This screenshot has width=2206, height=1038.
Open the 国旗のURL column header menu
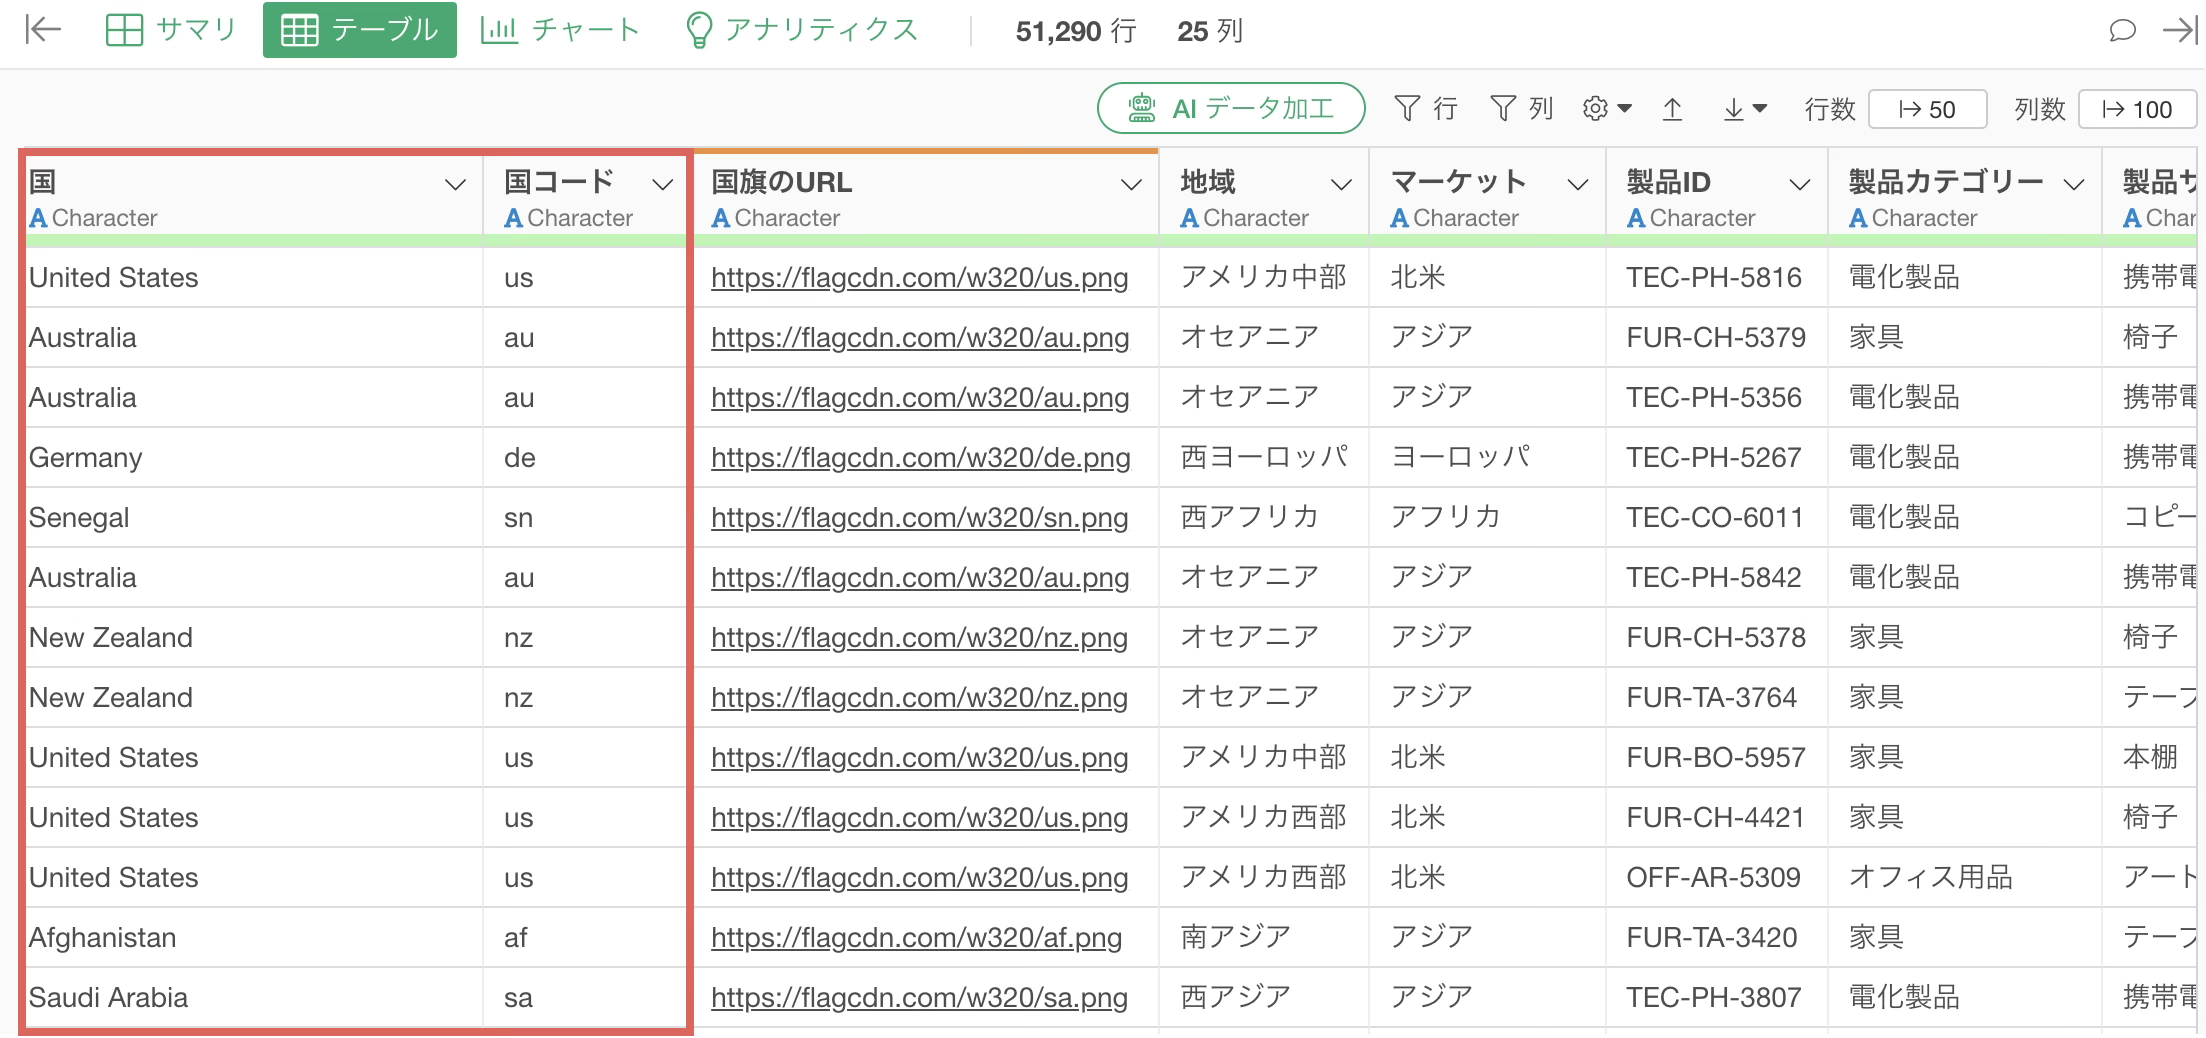point(1131,184)
